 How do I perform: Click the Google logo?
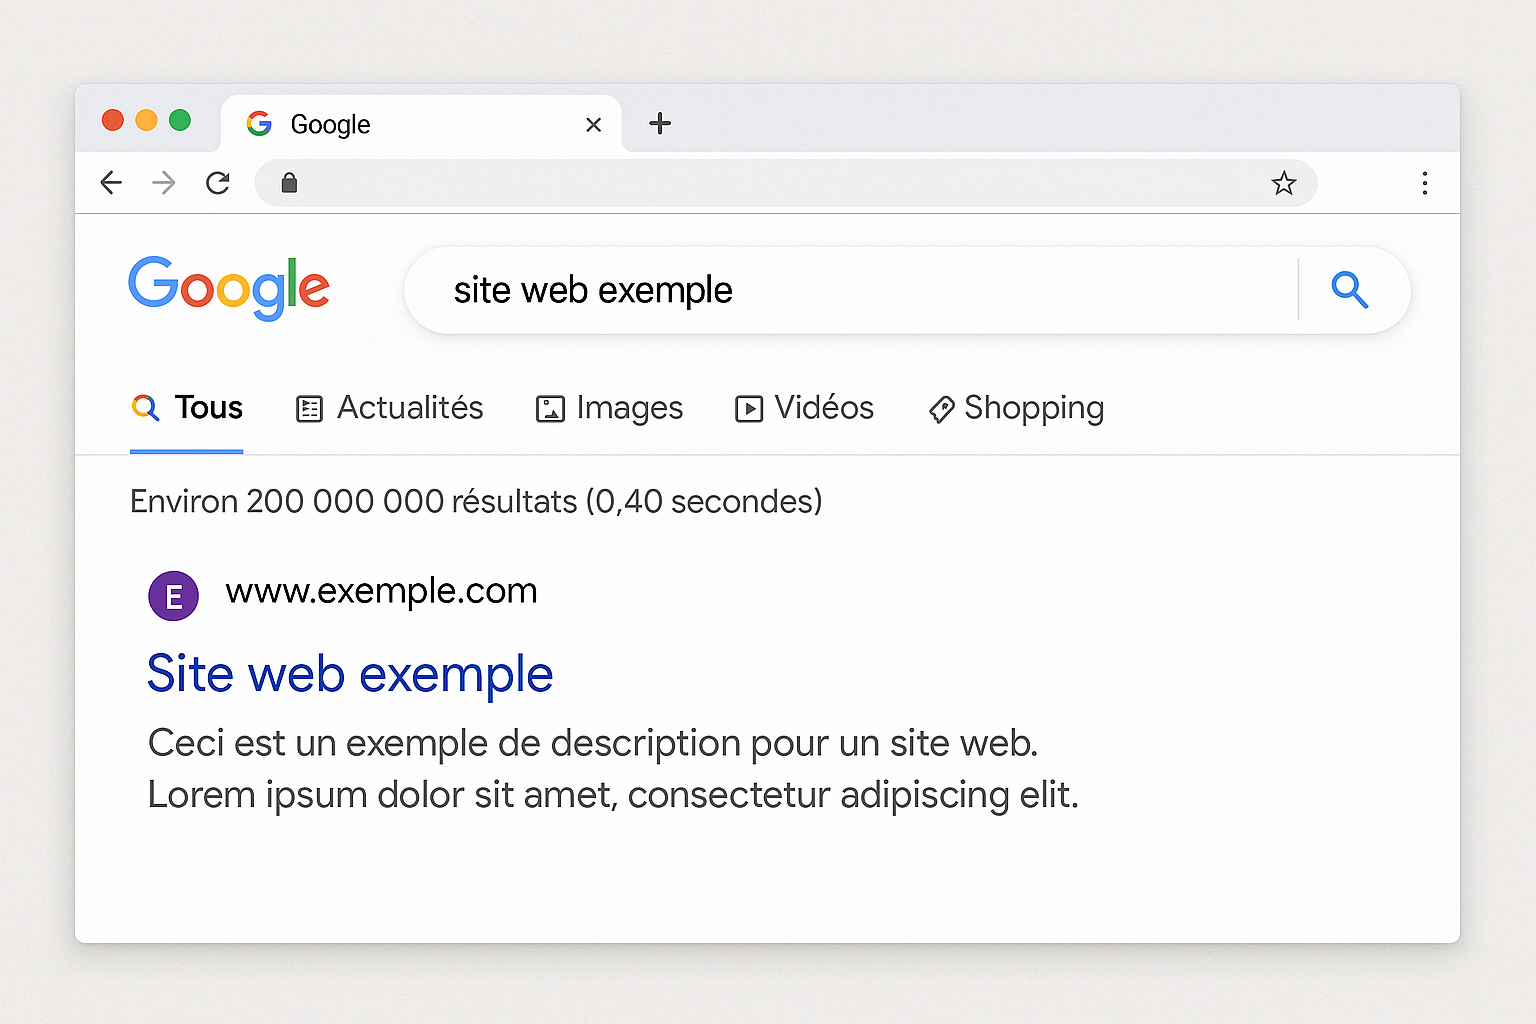click(x=229, y=288)
